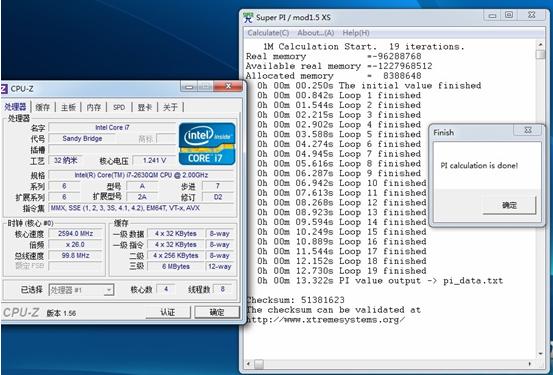
Task: Click the Allocated memory 8388648 line
Action: tap(333, 76)
